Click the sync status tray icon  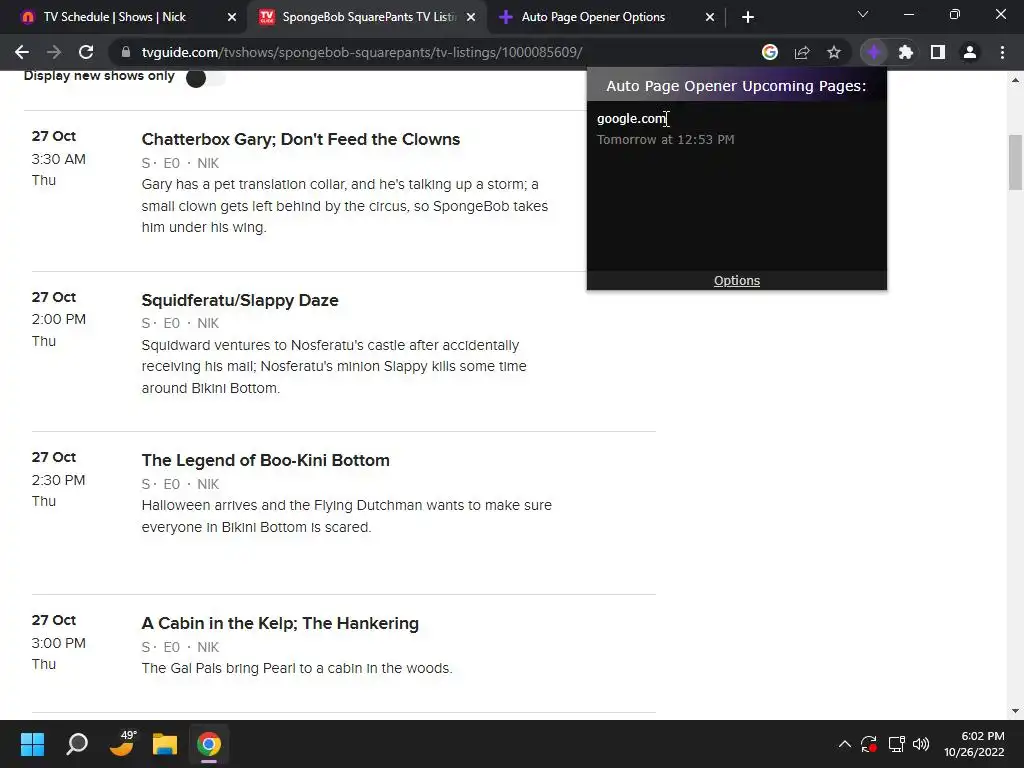coord(869,744)
